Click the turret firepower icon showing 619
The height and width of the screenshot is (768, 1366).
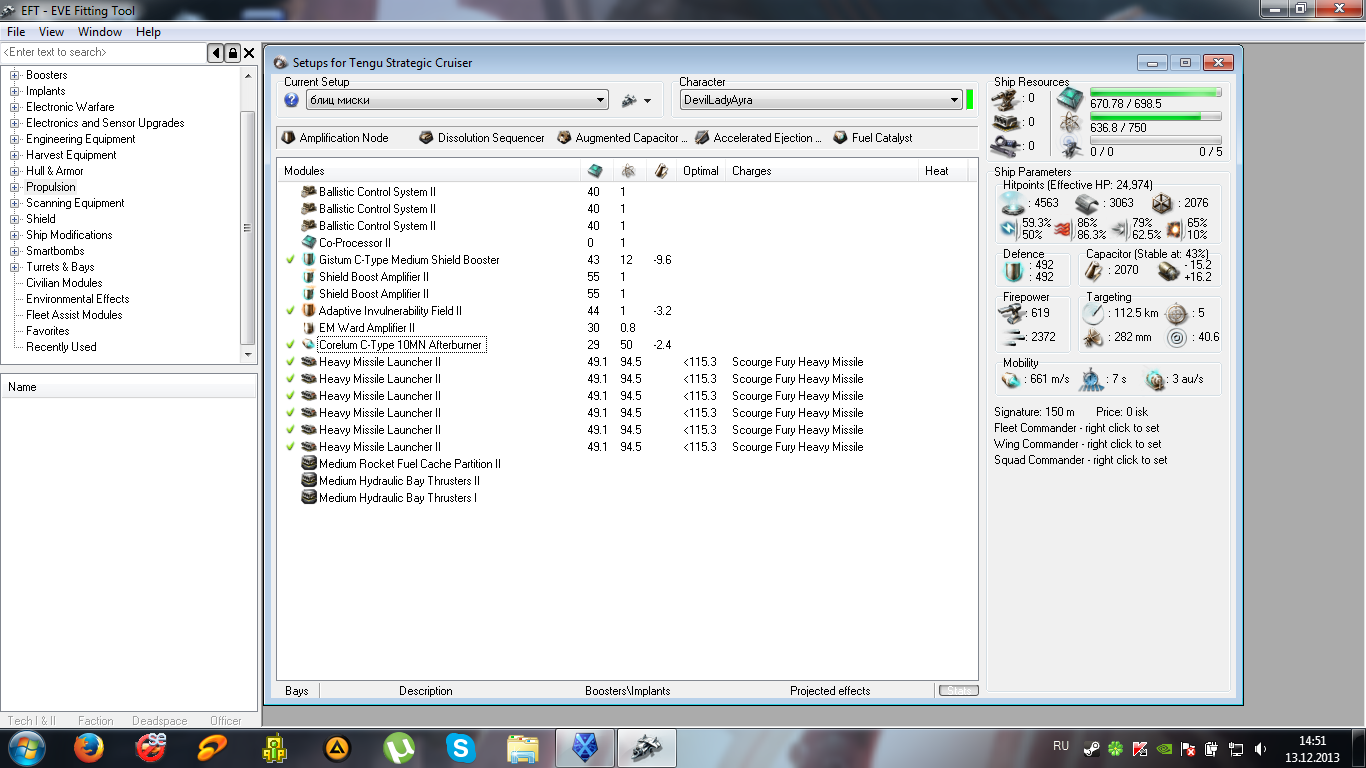(x=1013, y=313)
